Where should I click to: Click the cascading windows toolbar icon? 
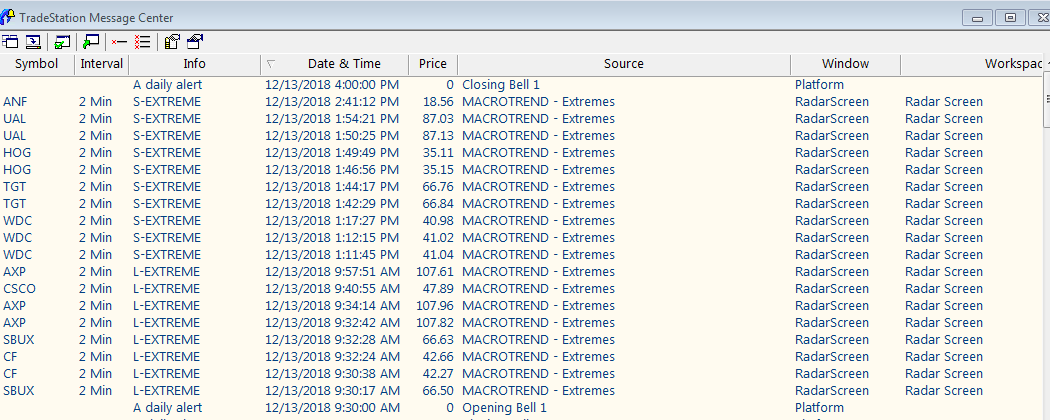[10, 42]
